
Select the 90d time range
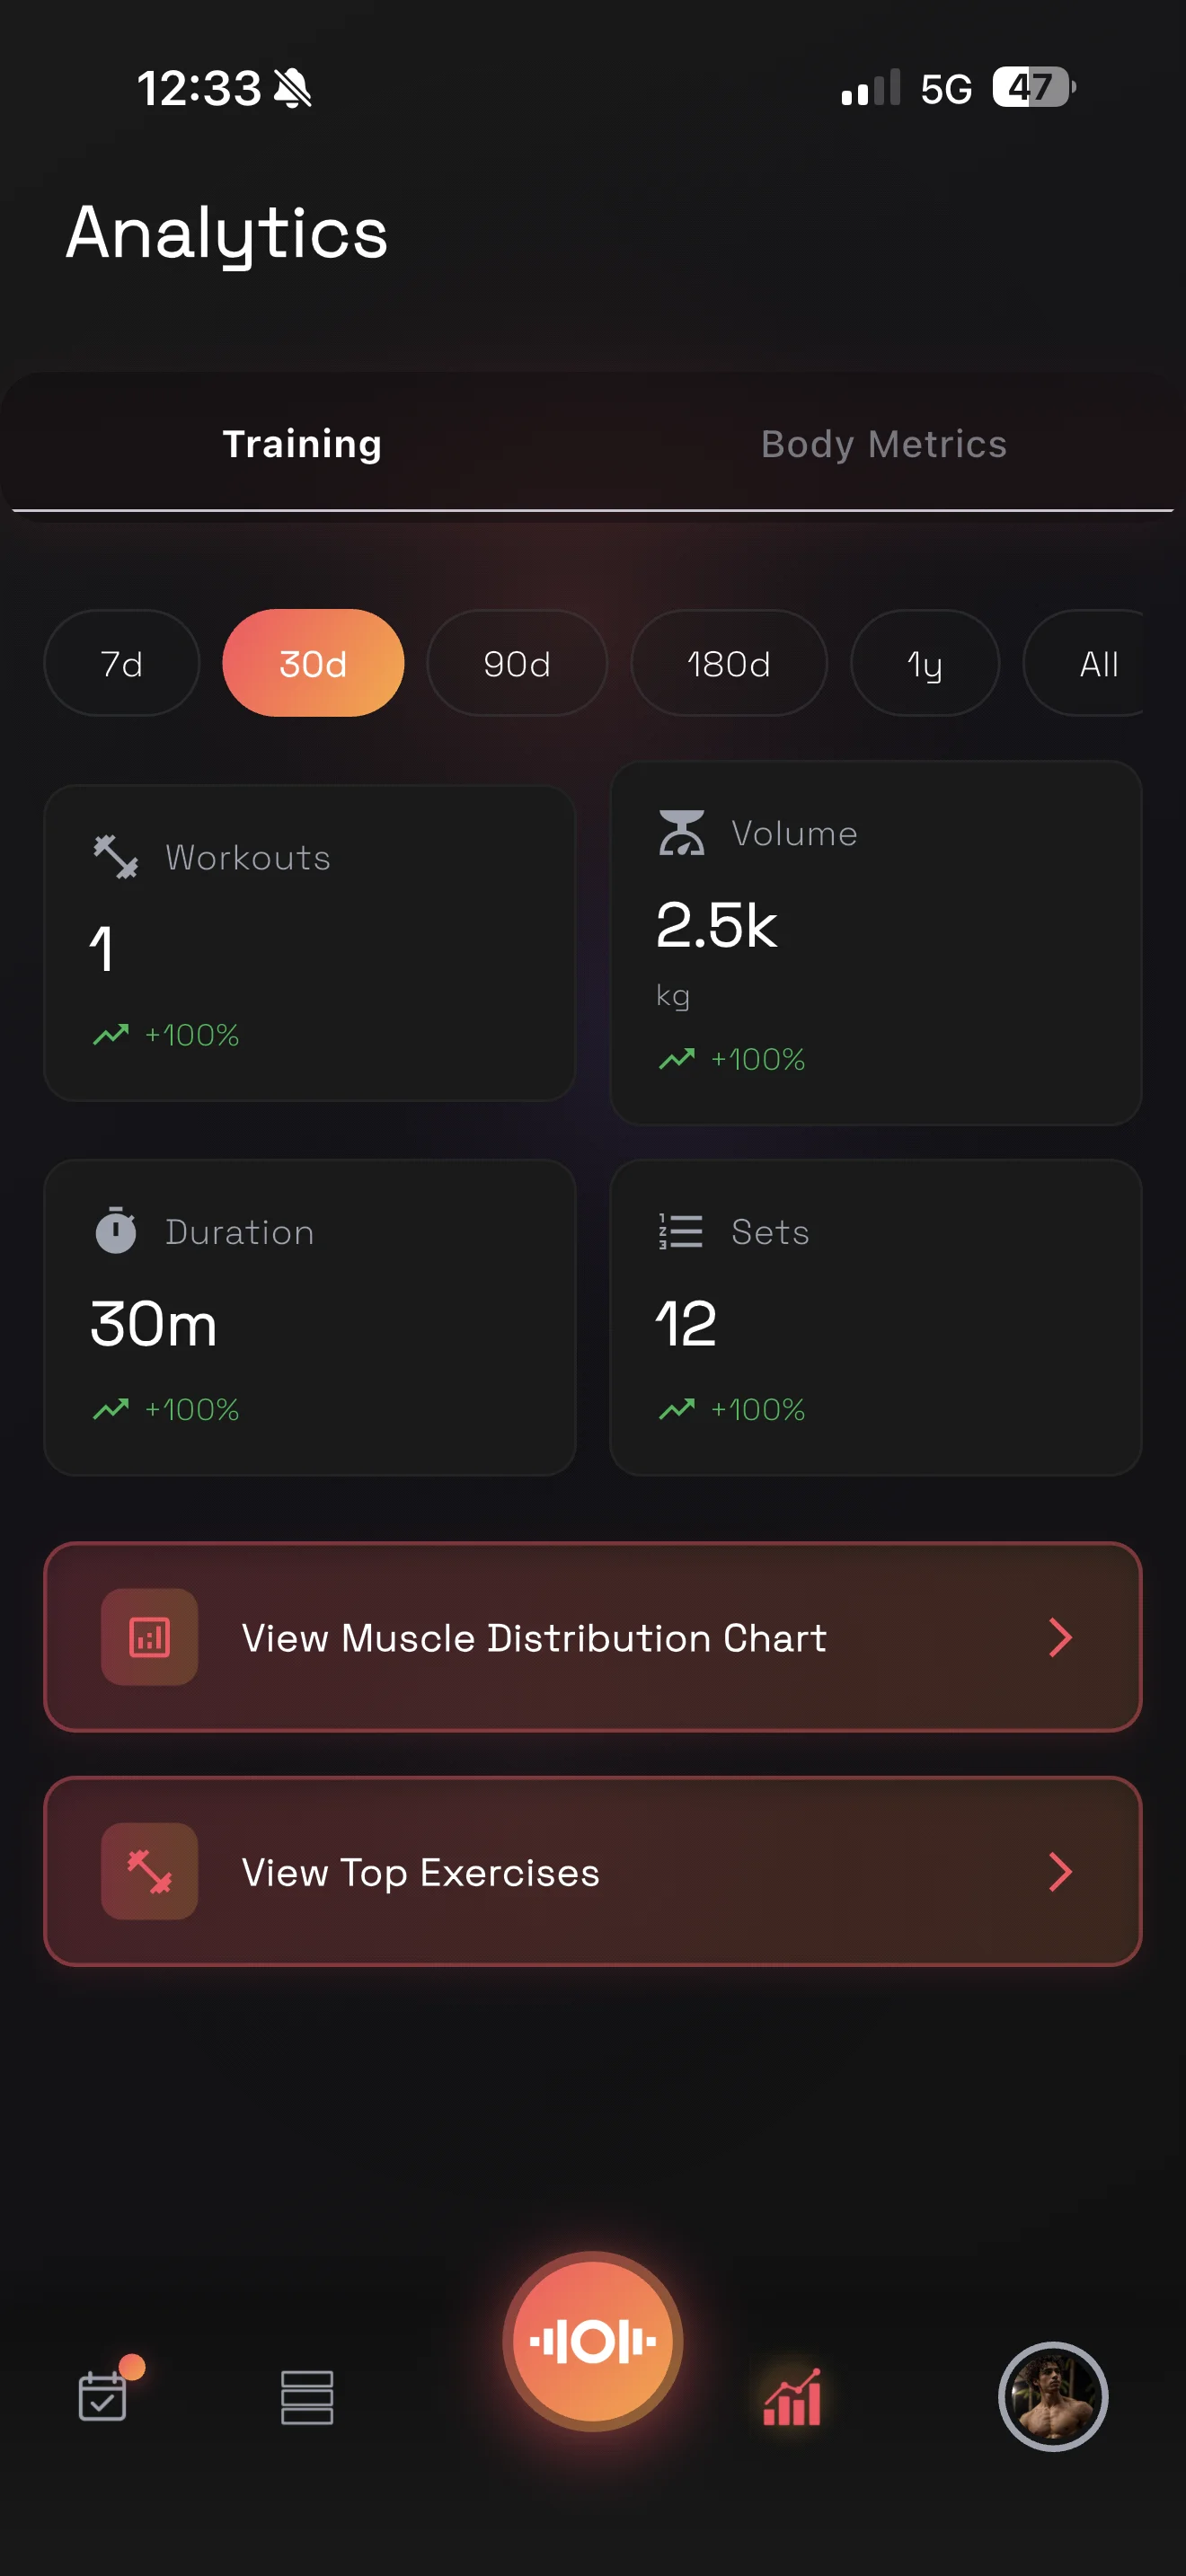tap(516, 663)
